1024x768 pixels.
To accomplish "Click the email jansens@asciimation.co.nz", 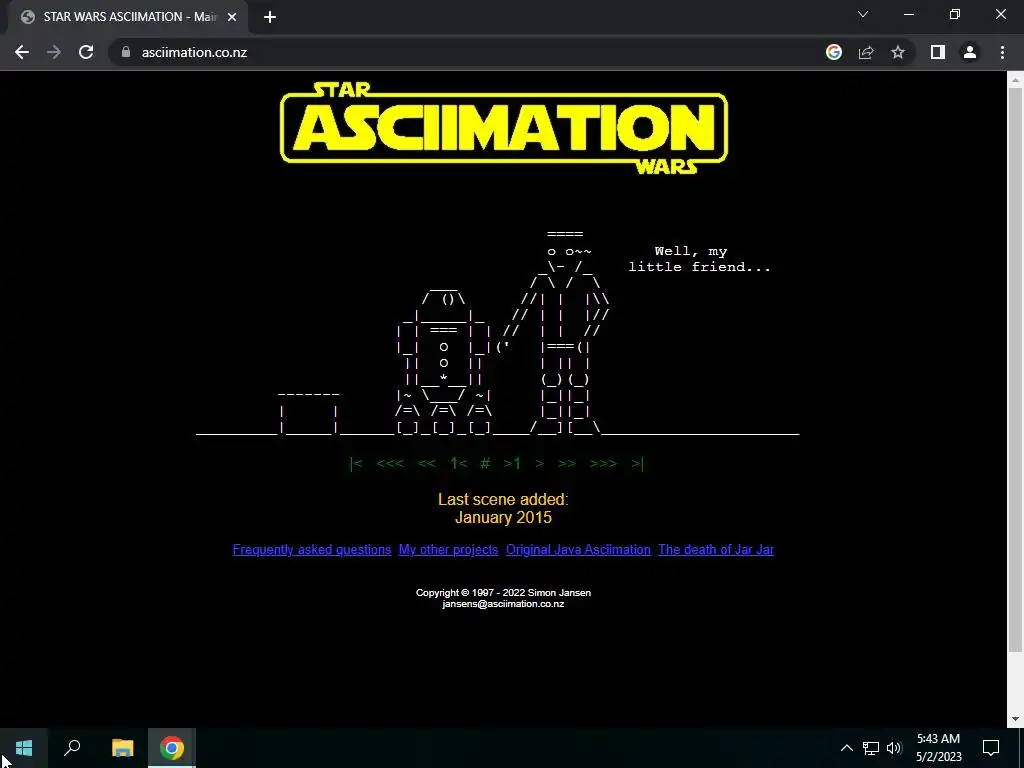I will [x=503, y=604].
